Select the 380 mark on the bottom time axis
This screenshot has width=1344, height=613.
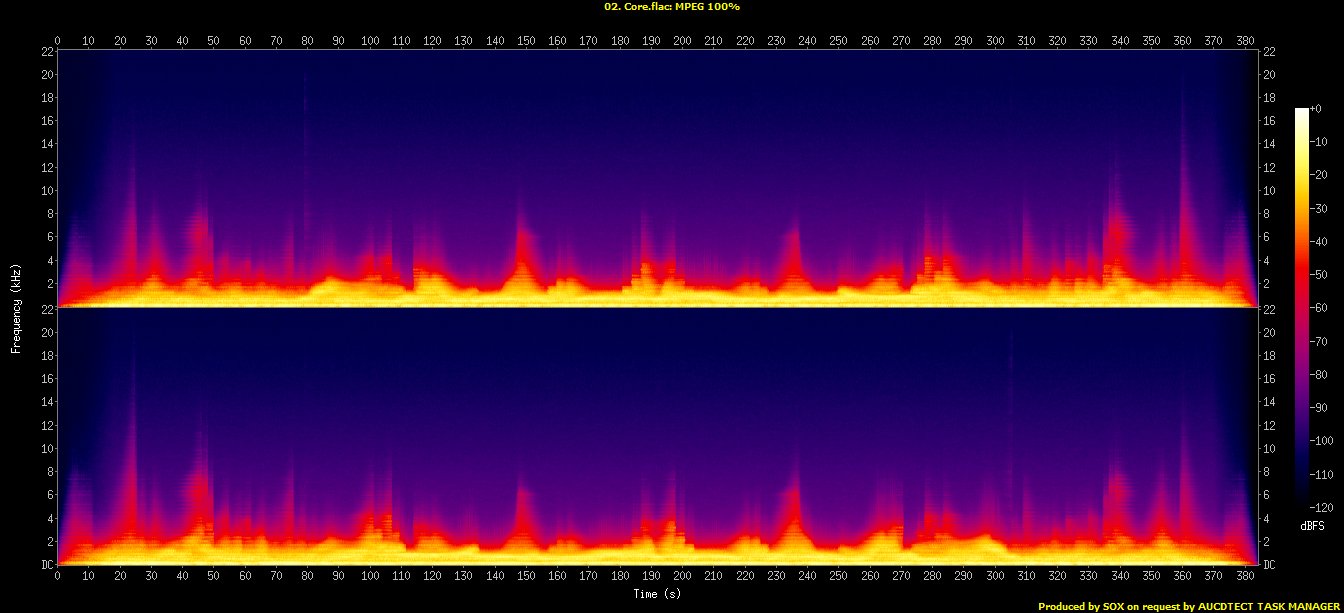click(x=1246, y=577)
